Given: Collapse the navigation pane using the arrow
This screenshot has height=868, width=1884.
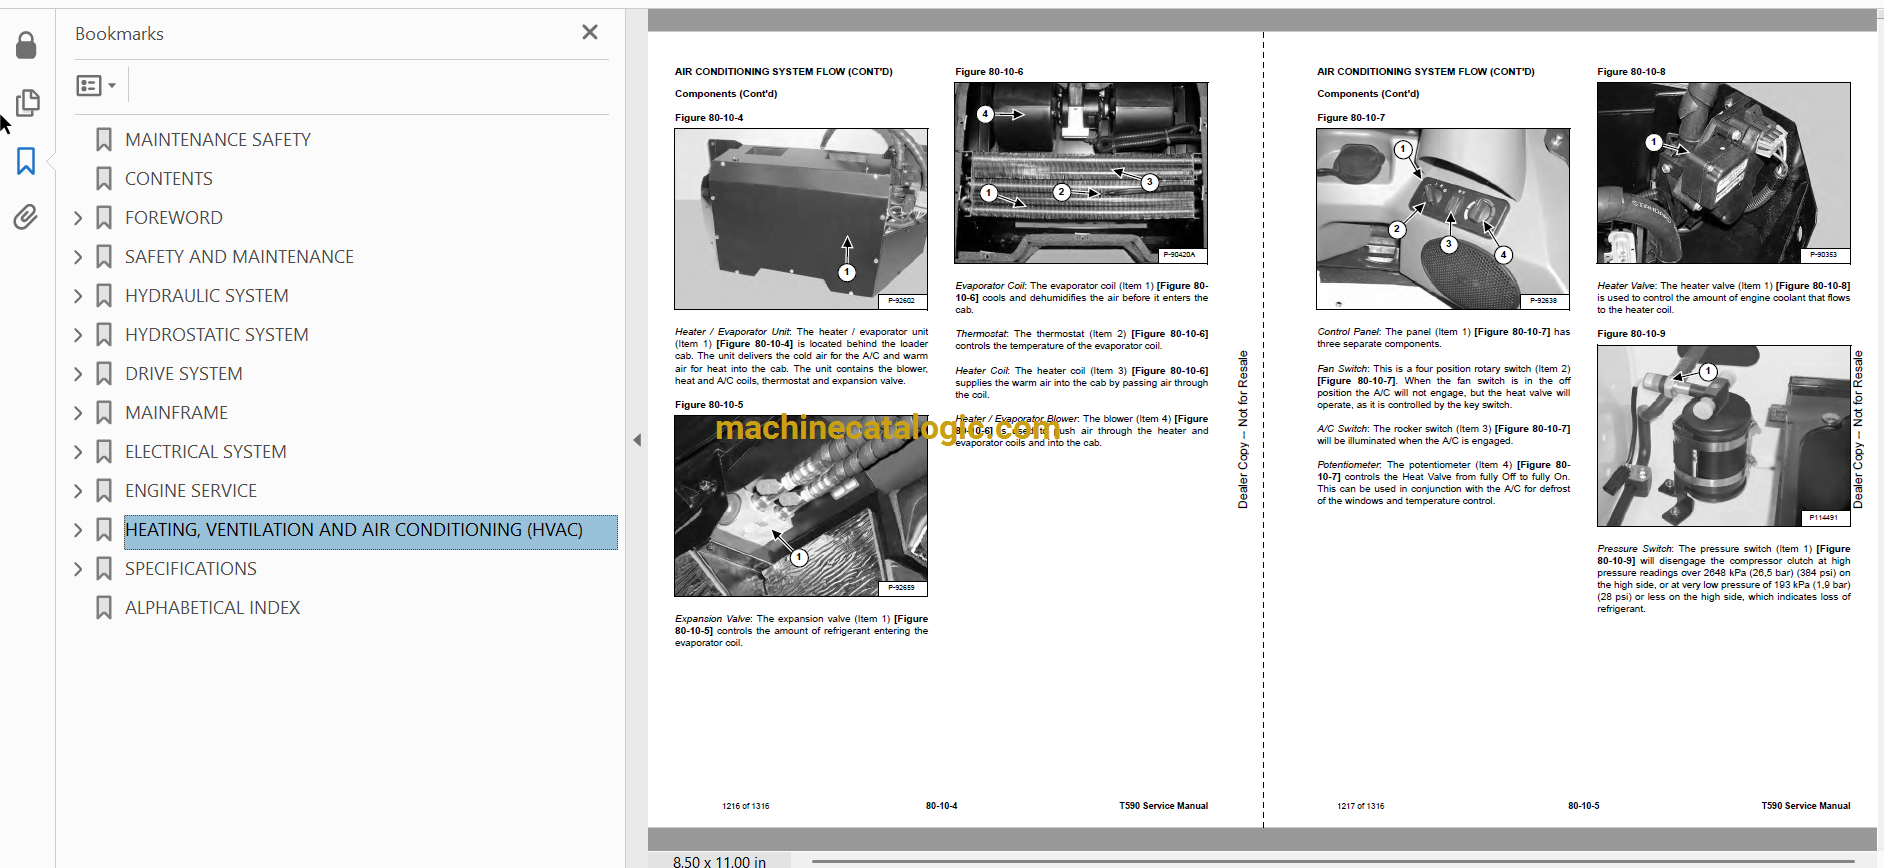Looking at the screenshot, I should point(637,440).
